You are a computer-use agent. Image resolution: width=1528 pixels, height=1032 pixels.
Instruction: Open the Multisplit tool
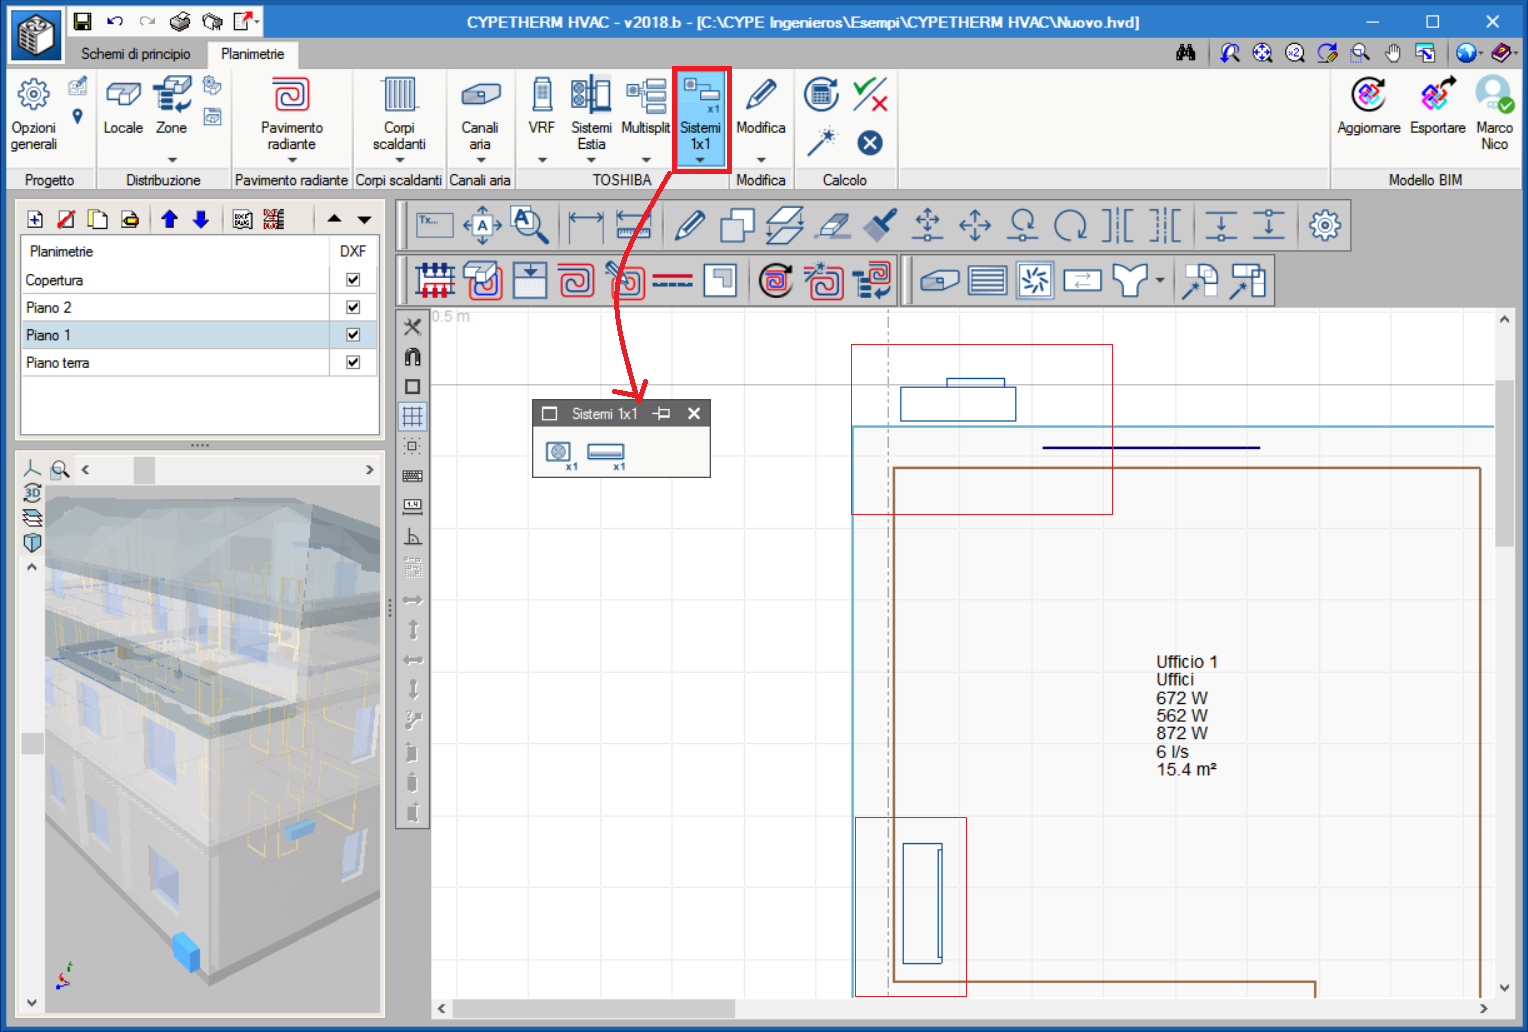click(x=645, y=107)
